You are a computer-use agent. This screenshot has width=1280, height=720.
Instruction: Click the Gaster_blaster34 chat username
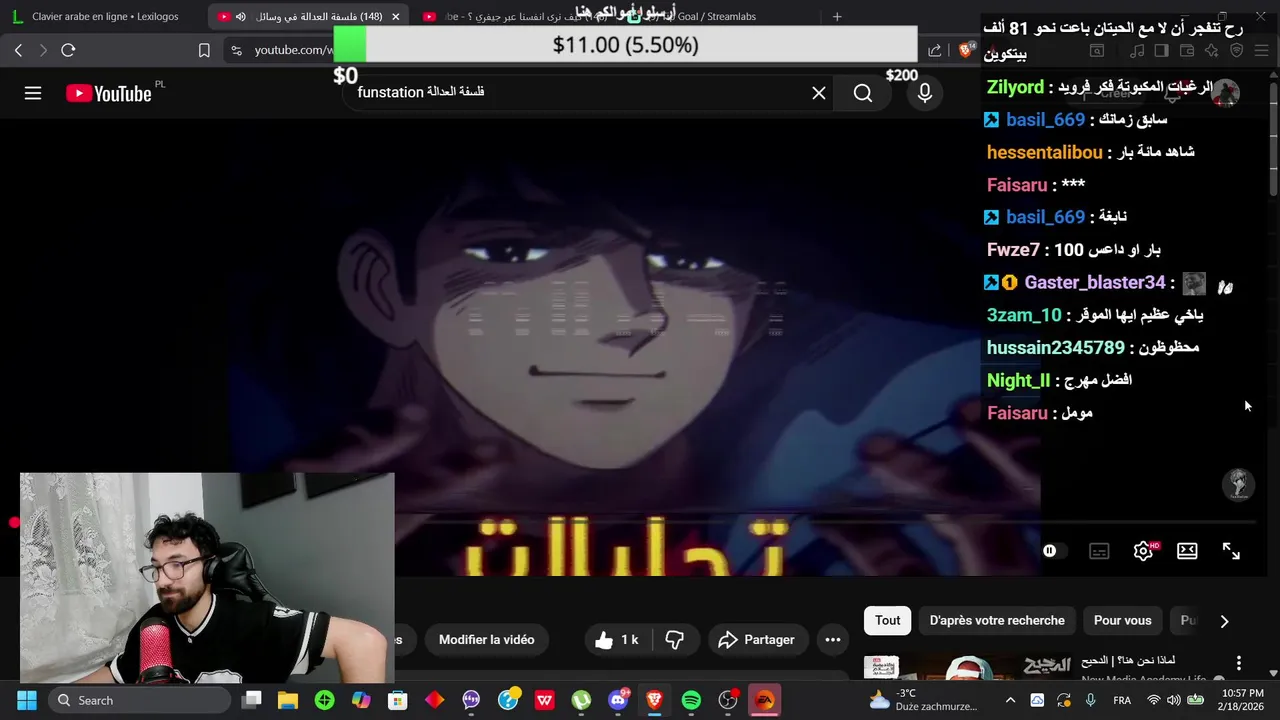[x=1095, y=283]
